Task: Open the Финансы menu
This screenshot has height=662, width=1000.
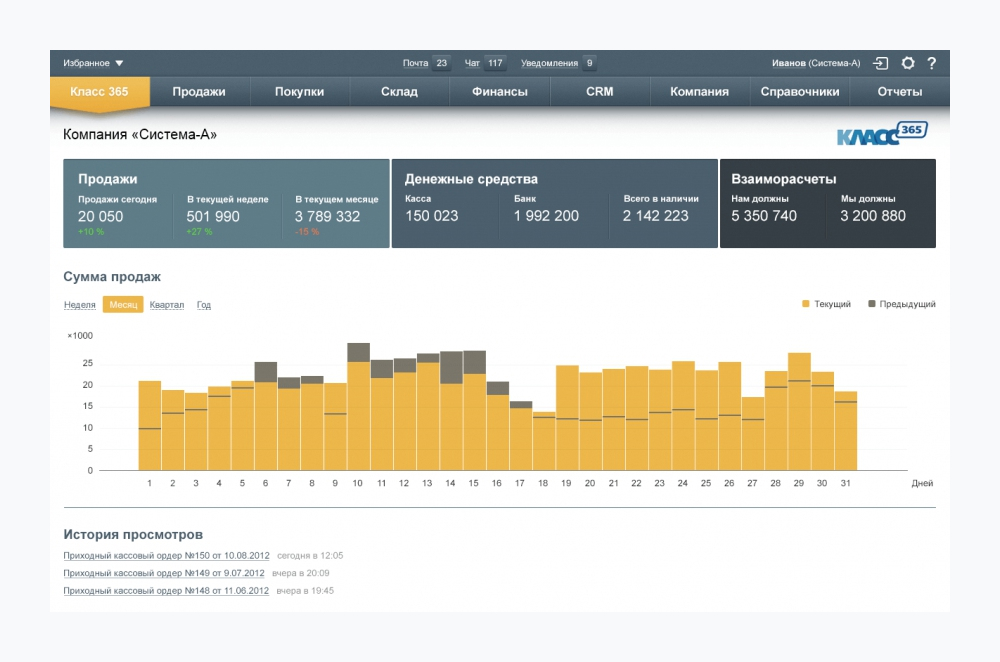Action: pyautogui.click(x=499, y=92)
